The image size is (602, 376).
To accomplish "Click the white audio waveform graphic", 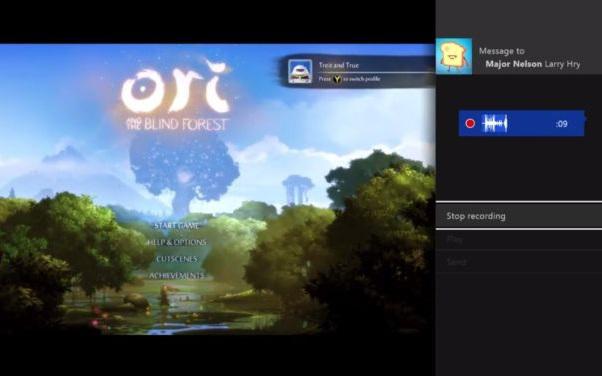I will pos(495,123).
